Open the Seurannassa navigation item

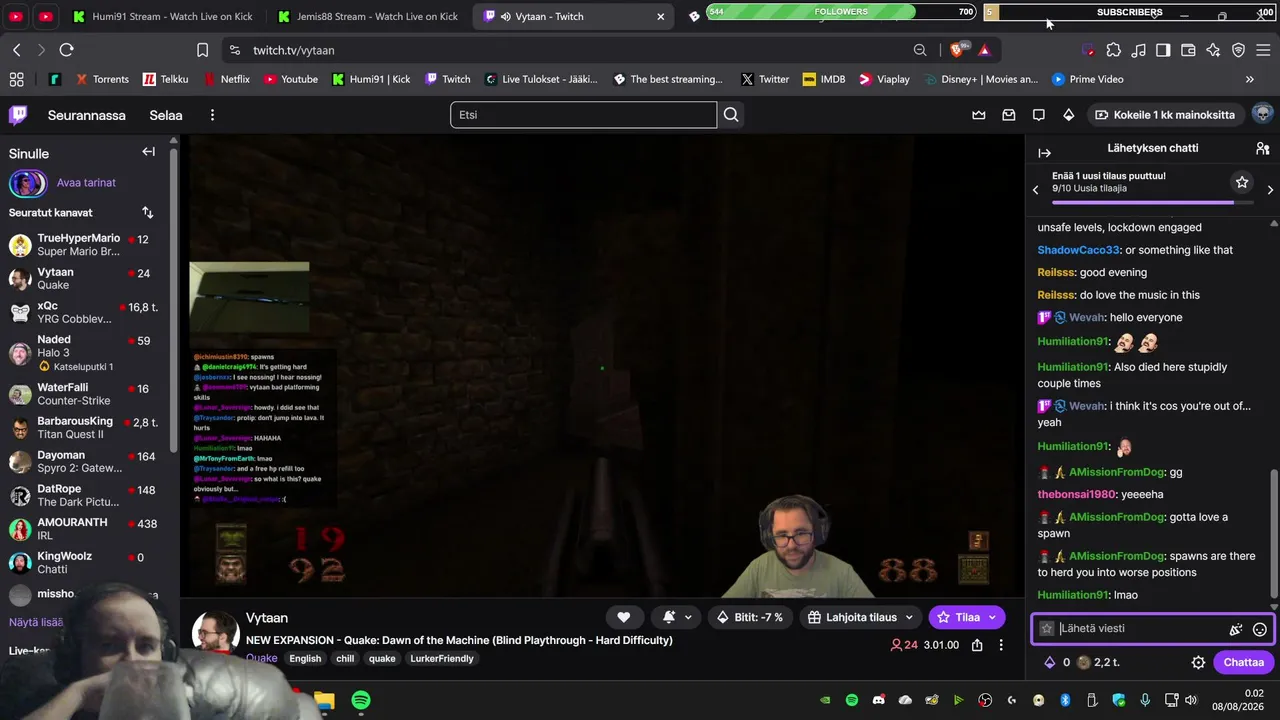87,115
